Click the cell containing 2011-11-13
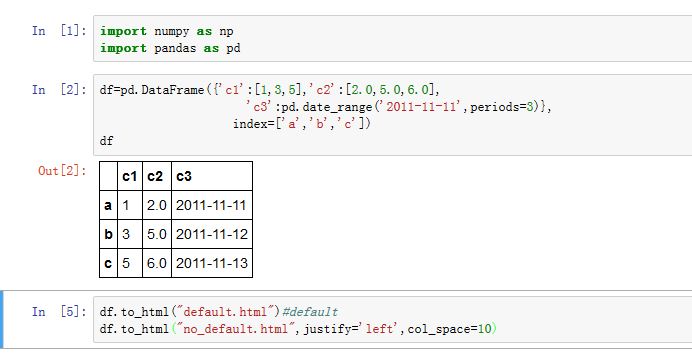 pyautogui.click(x=212, y=263)
